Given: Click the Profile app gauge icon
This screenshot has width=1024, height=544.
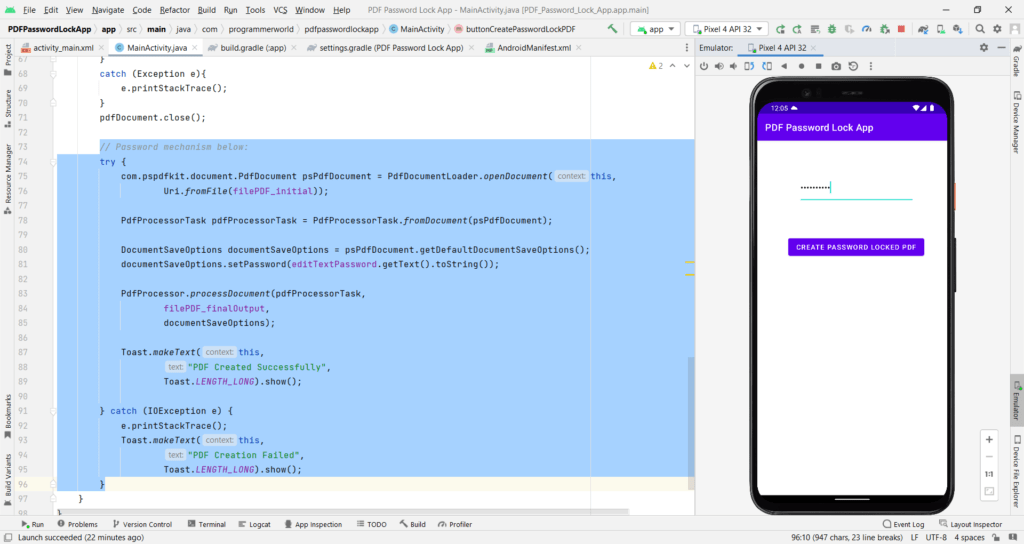Looking at the screenshot, I should tap(867, 29).
